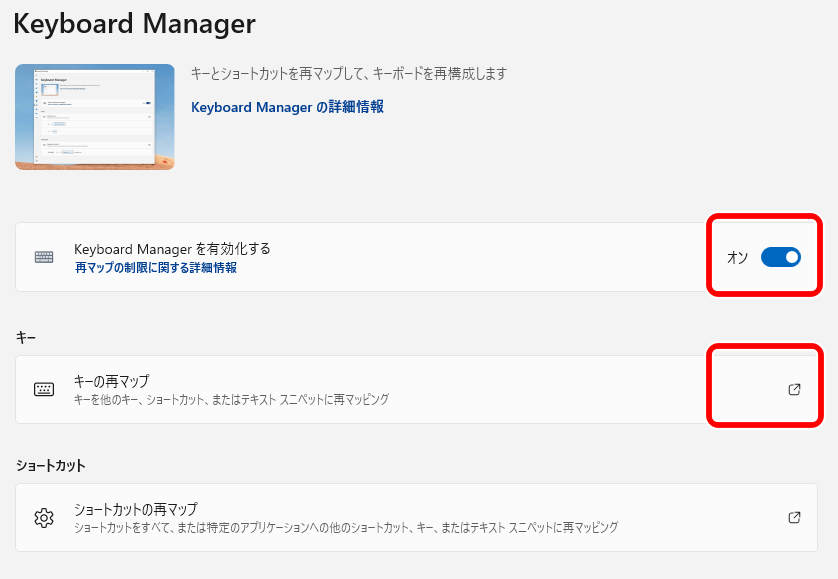Select the キーの再マップ settings row
Screen dimensions: 838x579
pos(400,388)
